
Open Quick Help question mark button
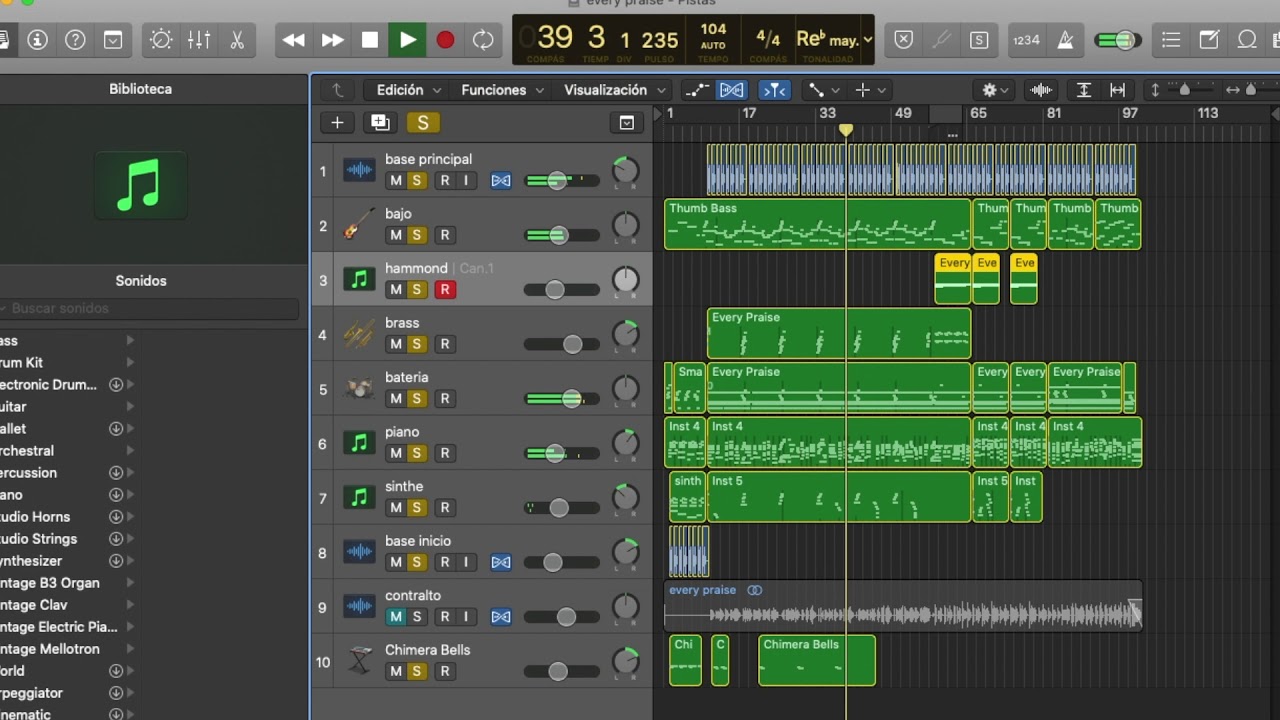[75, 40]
